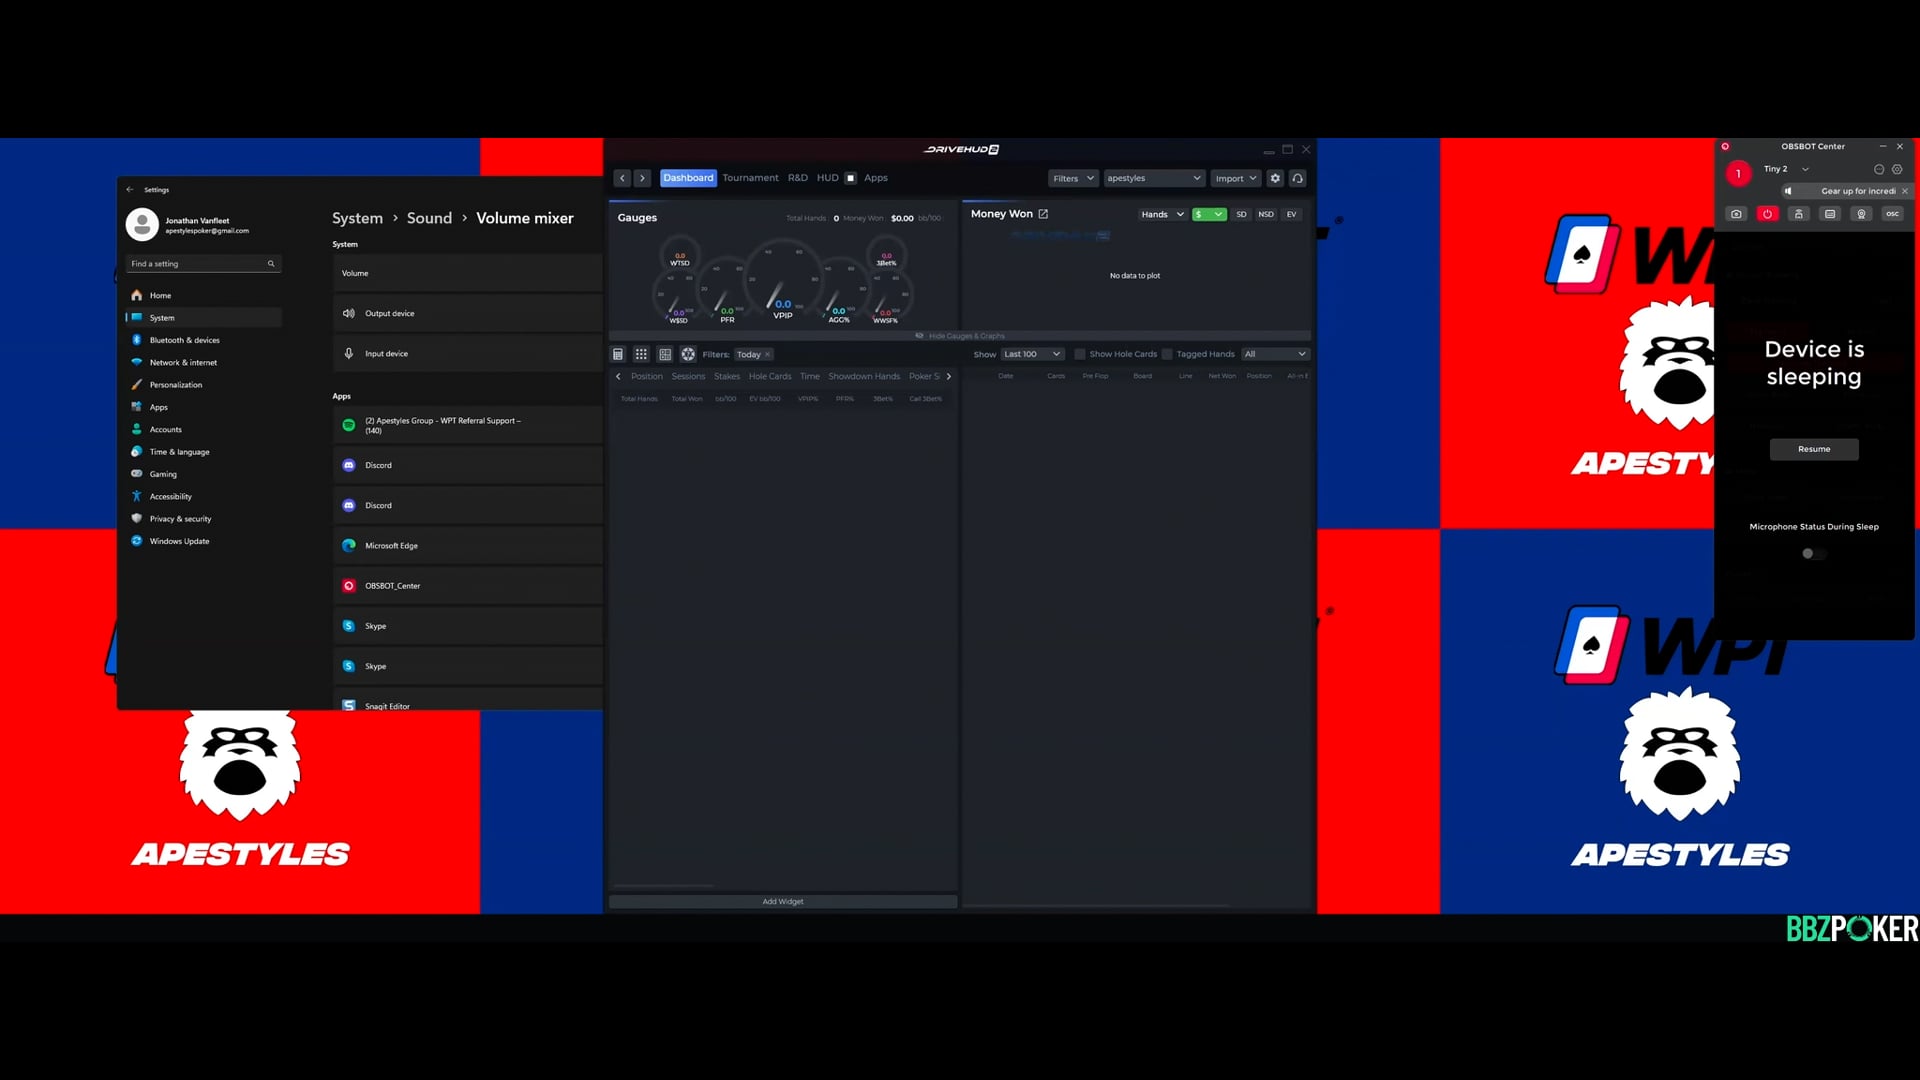Click the poker chip icon beside Filters
The image size is (1920, 1080).
coord(688,354)
